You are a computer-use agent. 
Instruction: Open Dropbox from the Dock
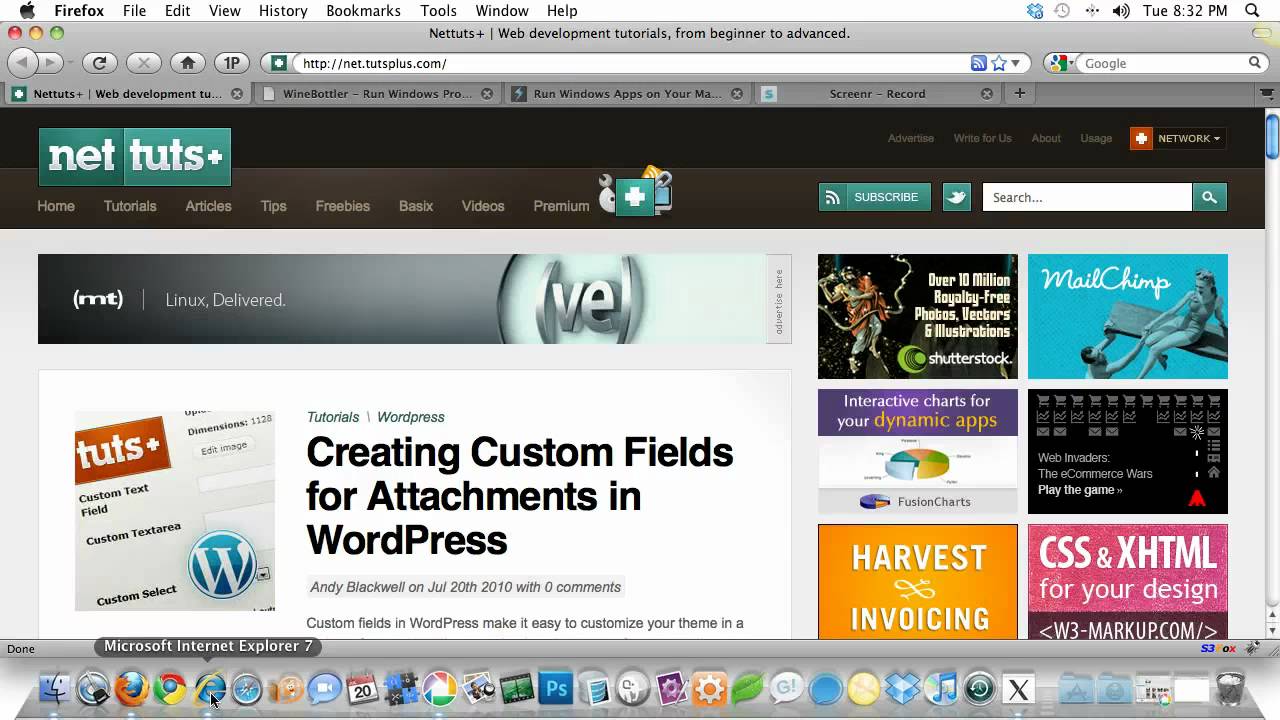click(903, 688)
